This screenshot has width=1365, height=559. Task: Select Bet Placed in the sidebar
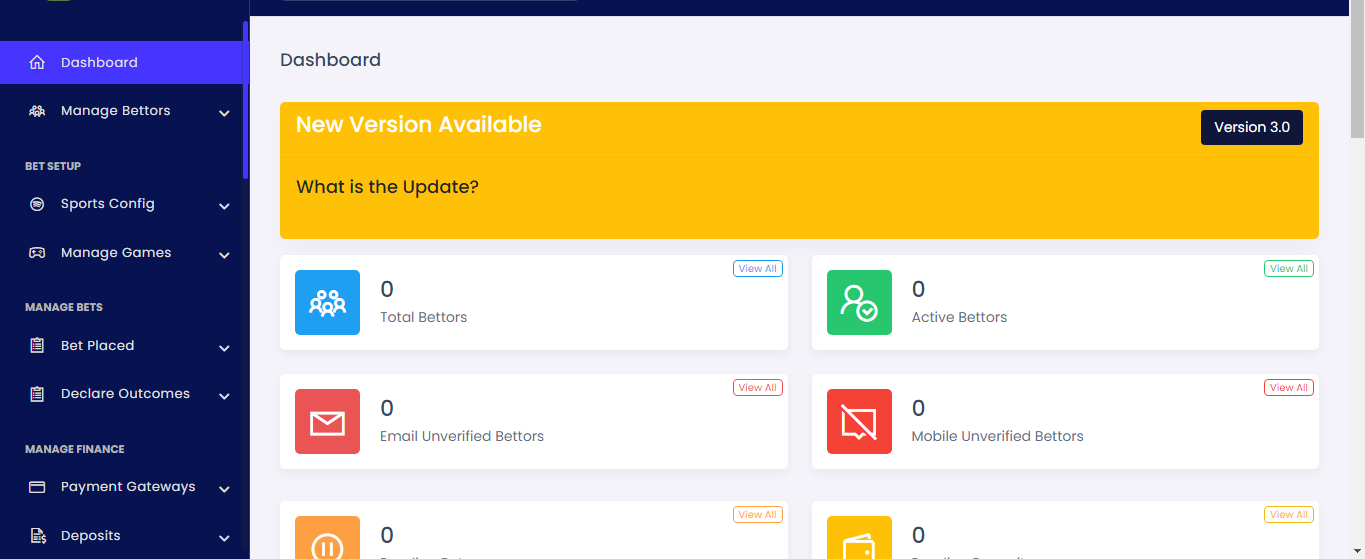[97, 346]
